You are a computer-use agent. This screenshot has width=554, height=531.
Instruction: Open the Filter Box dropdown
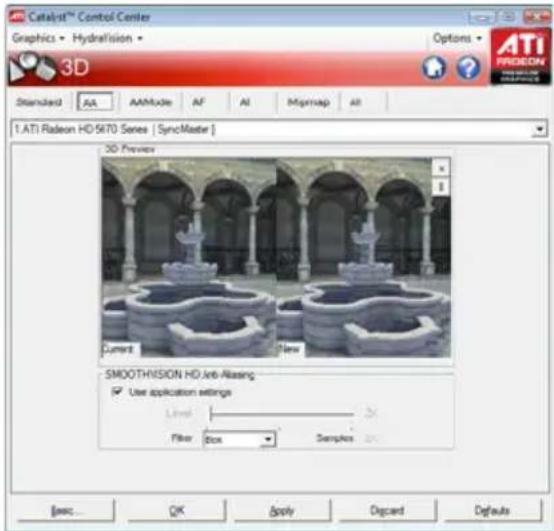pyautogui.click(x=240, y=439)
